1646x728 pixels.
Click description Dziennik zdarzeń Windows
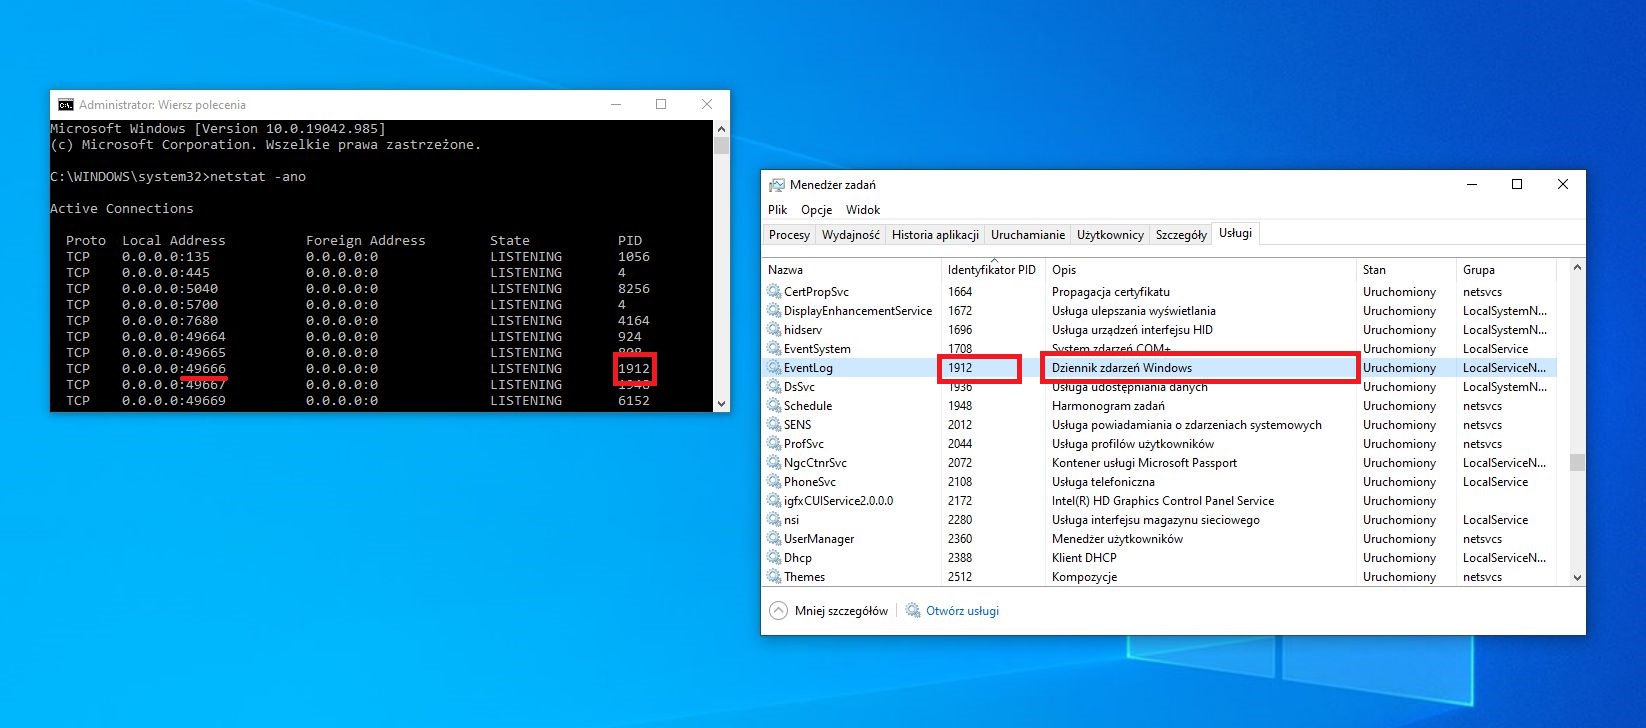pos(1122,368)
